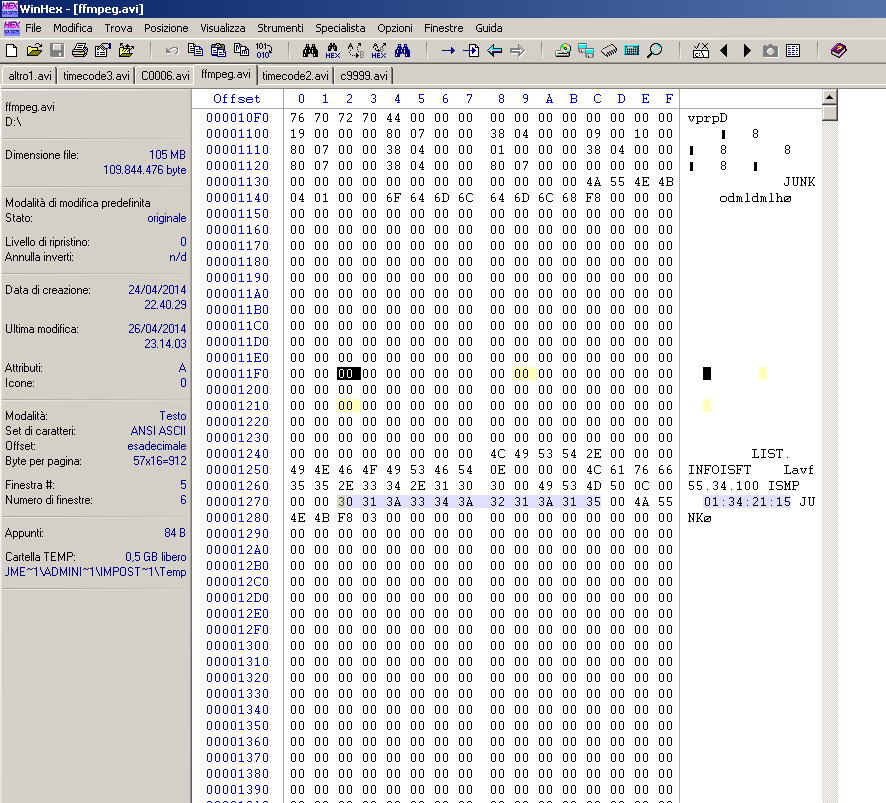Open the Specialista menu
Image resolution: width=886 pixels, height=803 pixels.
click(340, 28)
